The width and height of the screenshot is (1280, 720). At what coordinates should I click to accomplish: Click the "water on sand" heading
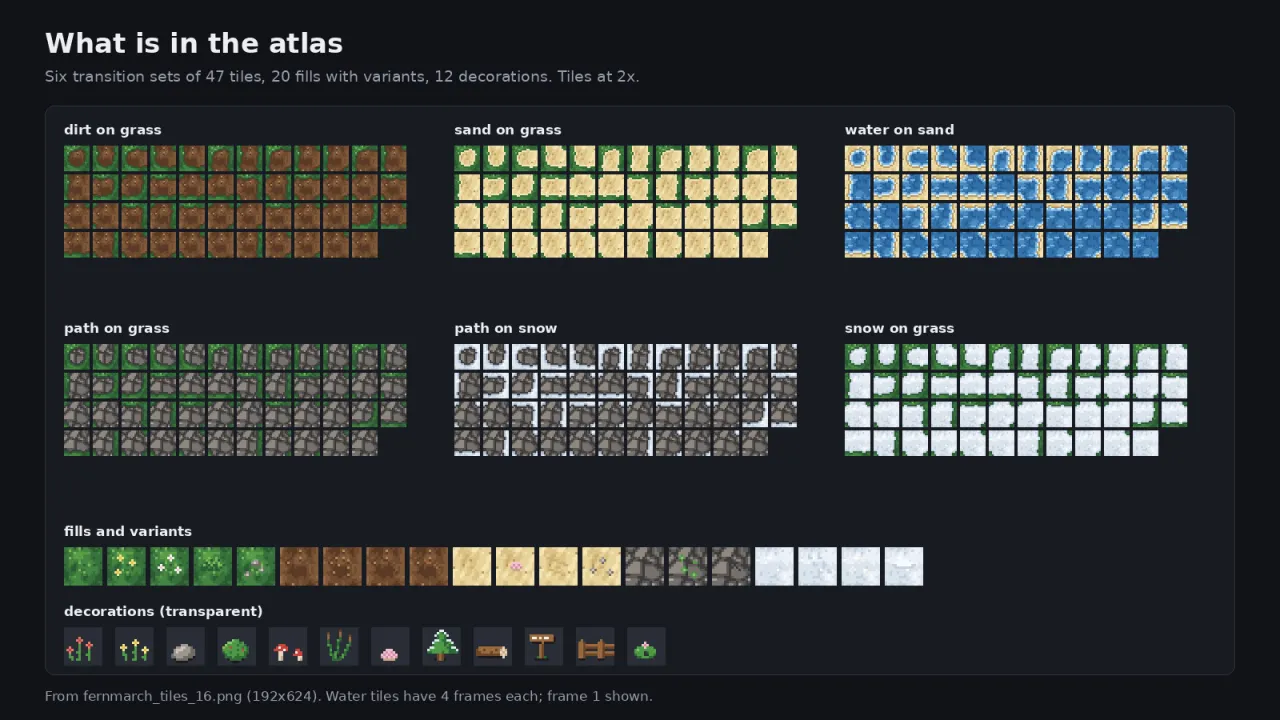click(x=899, y=130)
